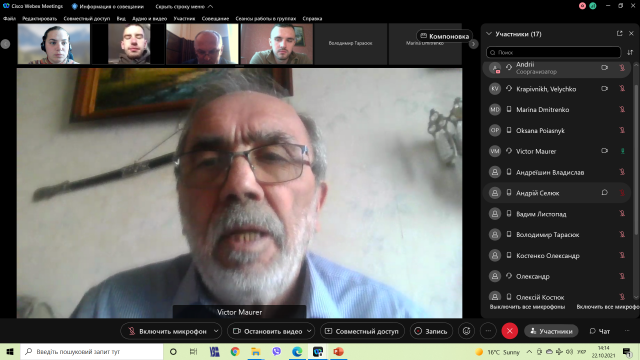Image resolution: width=640 pixels, height=360 pixels.
Task: Open more options ellipsis button
Action: tap(488, 331)
